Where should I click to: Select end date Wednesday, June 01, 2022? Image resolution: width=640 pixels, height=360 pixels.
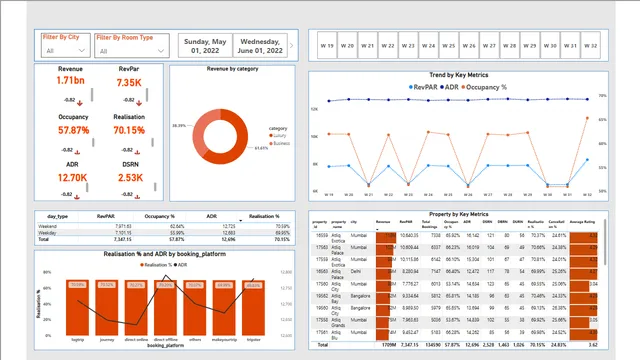[x=260, y=46]
